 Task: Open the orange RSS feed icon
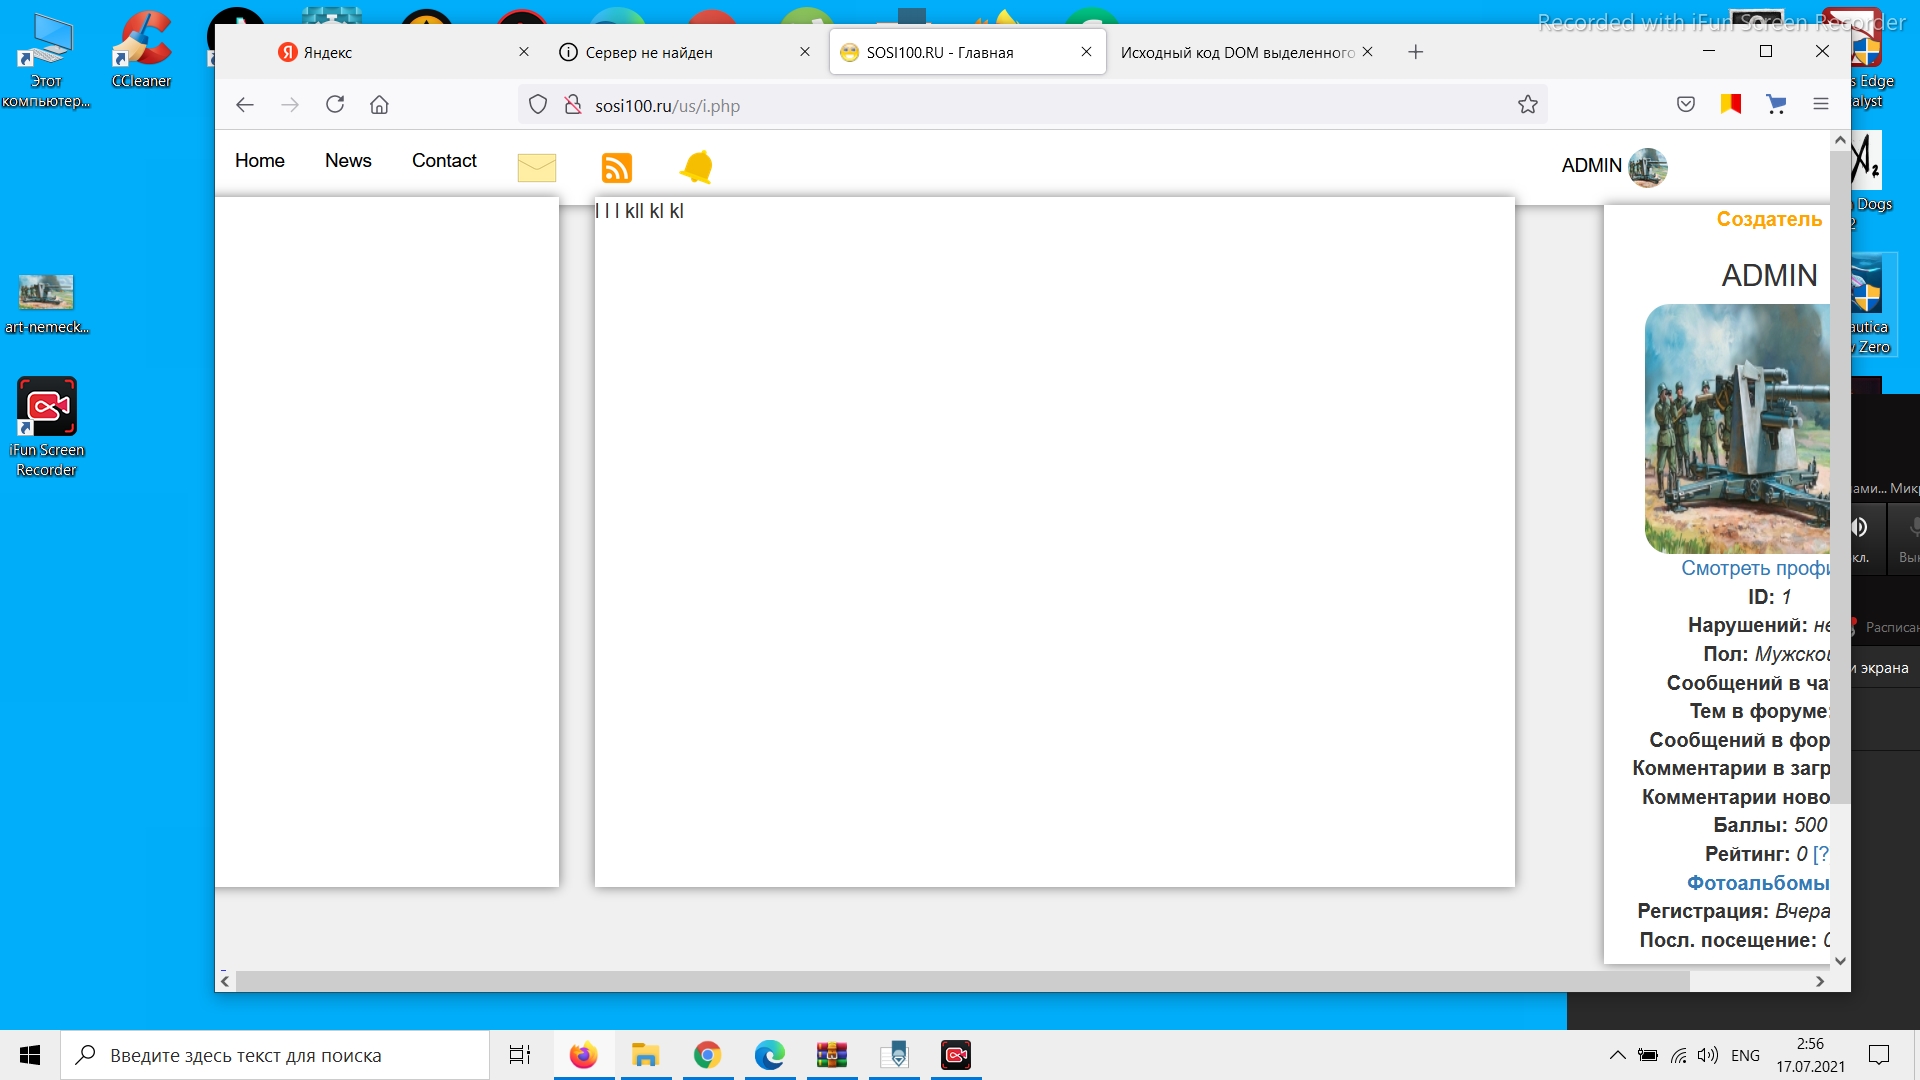click(617, 167)
